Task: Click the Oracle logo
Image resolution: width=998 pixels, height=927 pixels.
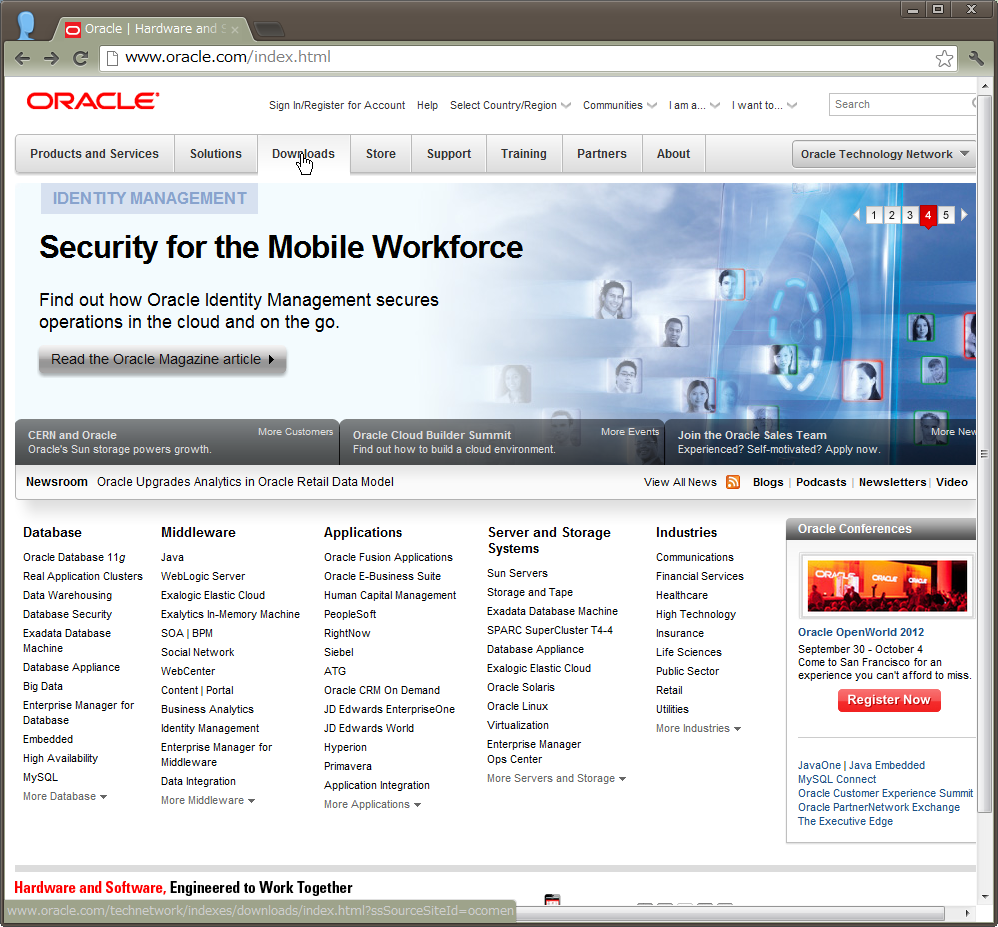Action: click(x=92, y=101)
